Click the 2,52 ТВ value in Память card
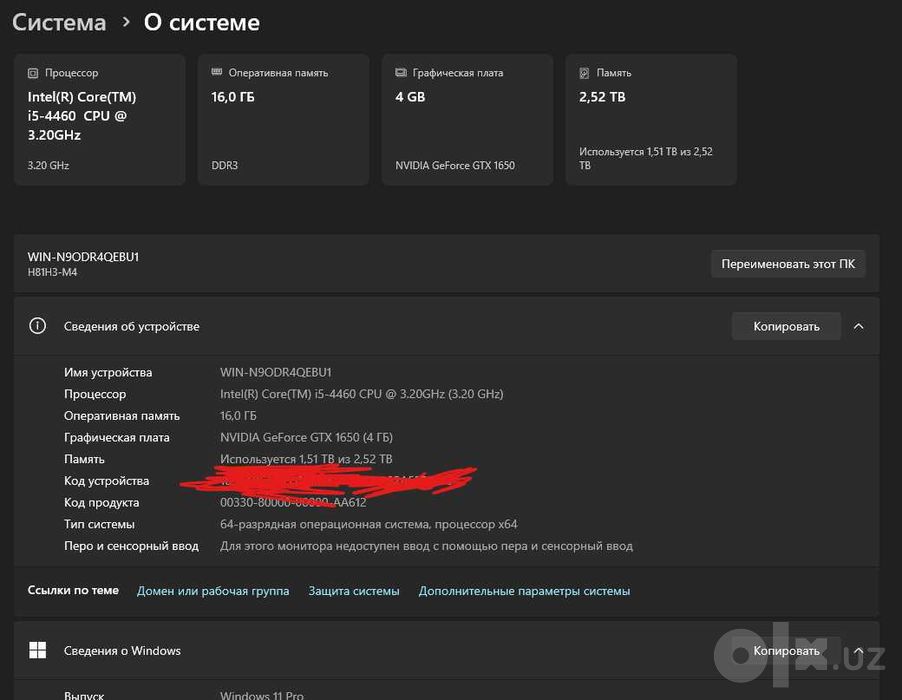The height and width of the screenshot is (700, 902). 602,97
